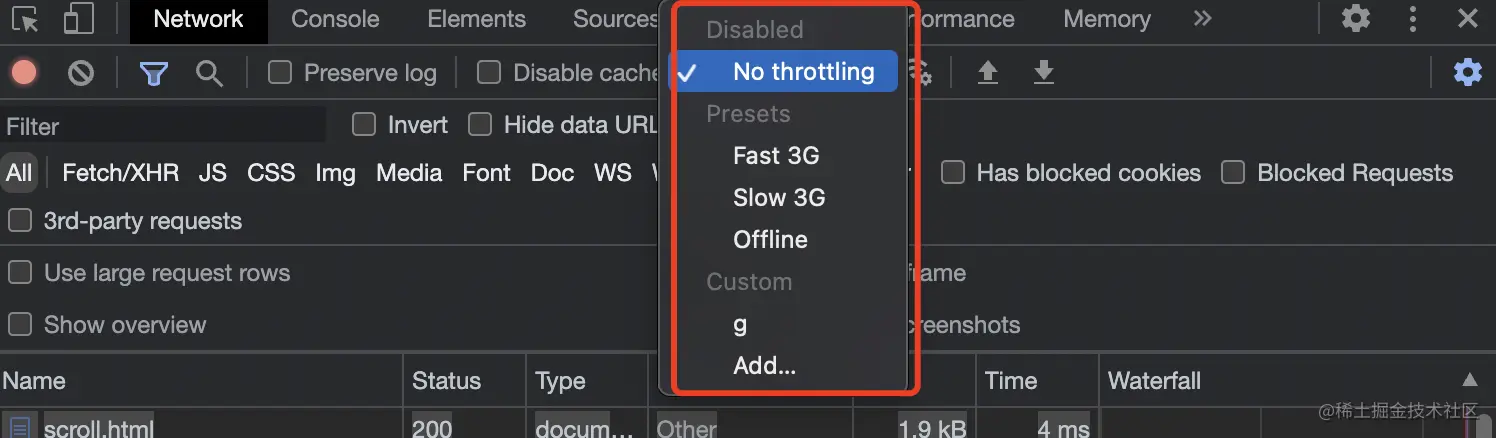
Task: Open the Elements tab
Action: coord(476,19)
